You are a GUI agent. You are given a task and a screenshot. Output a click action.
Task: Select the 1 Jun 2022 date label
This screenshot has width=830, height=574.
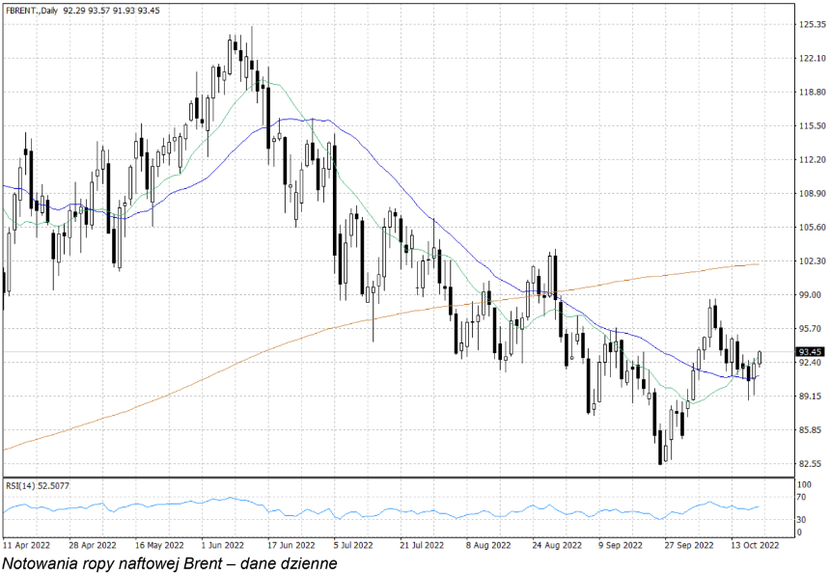click(221, 546)
